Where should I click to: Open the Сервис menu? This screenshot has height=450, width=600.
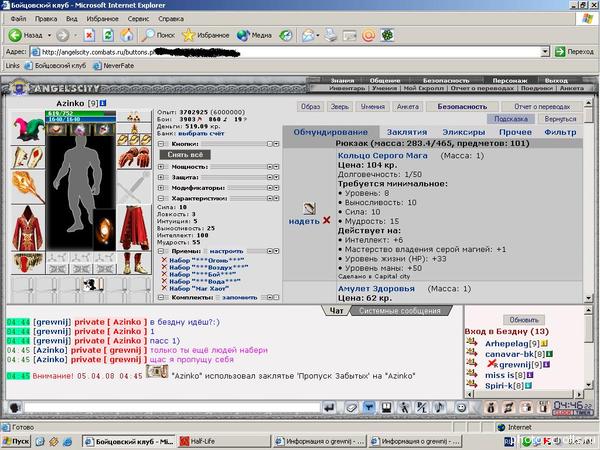tap(138, 19)
